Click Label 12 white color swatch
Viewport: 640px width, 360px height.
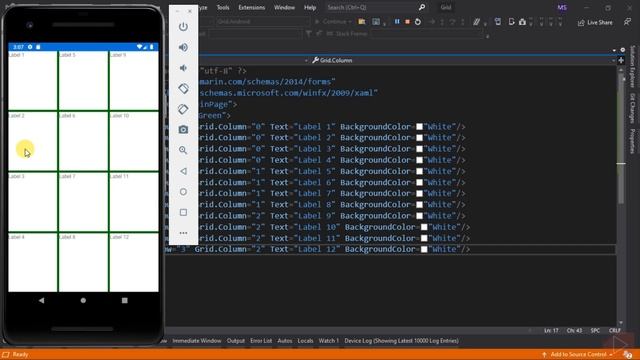pos(424,249)
